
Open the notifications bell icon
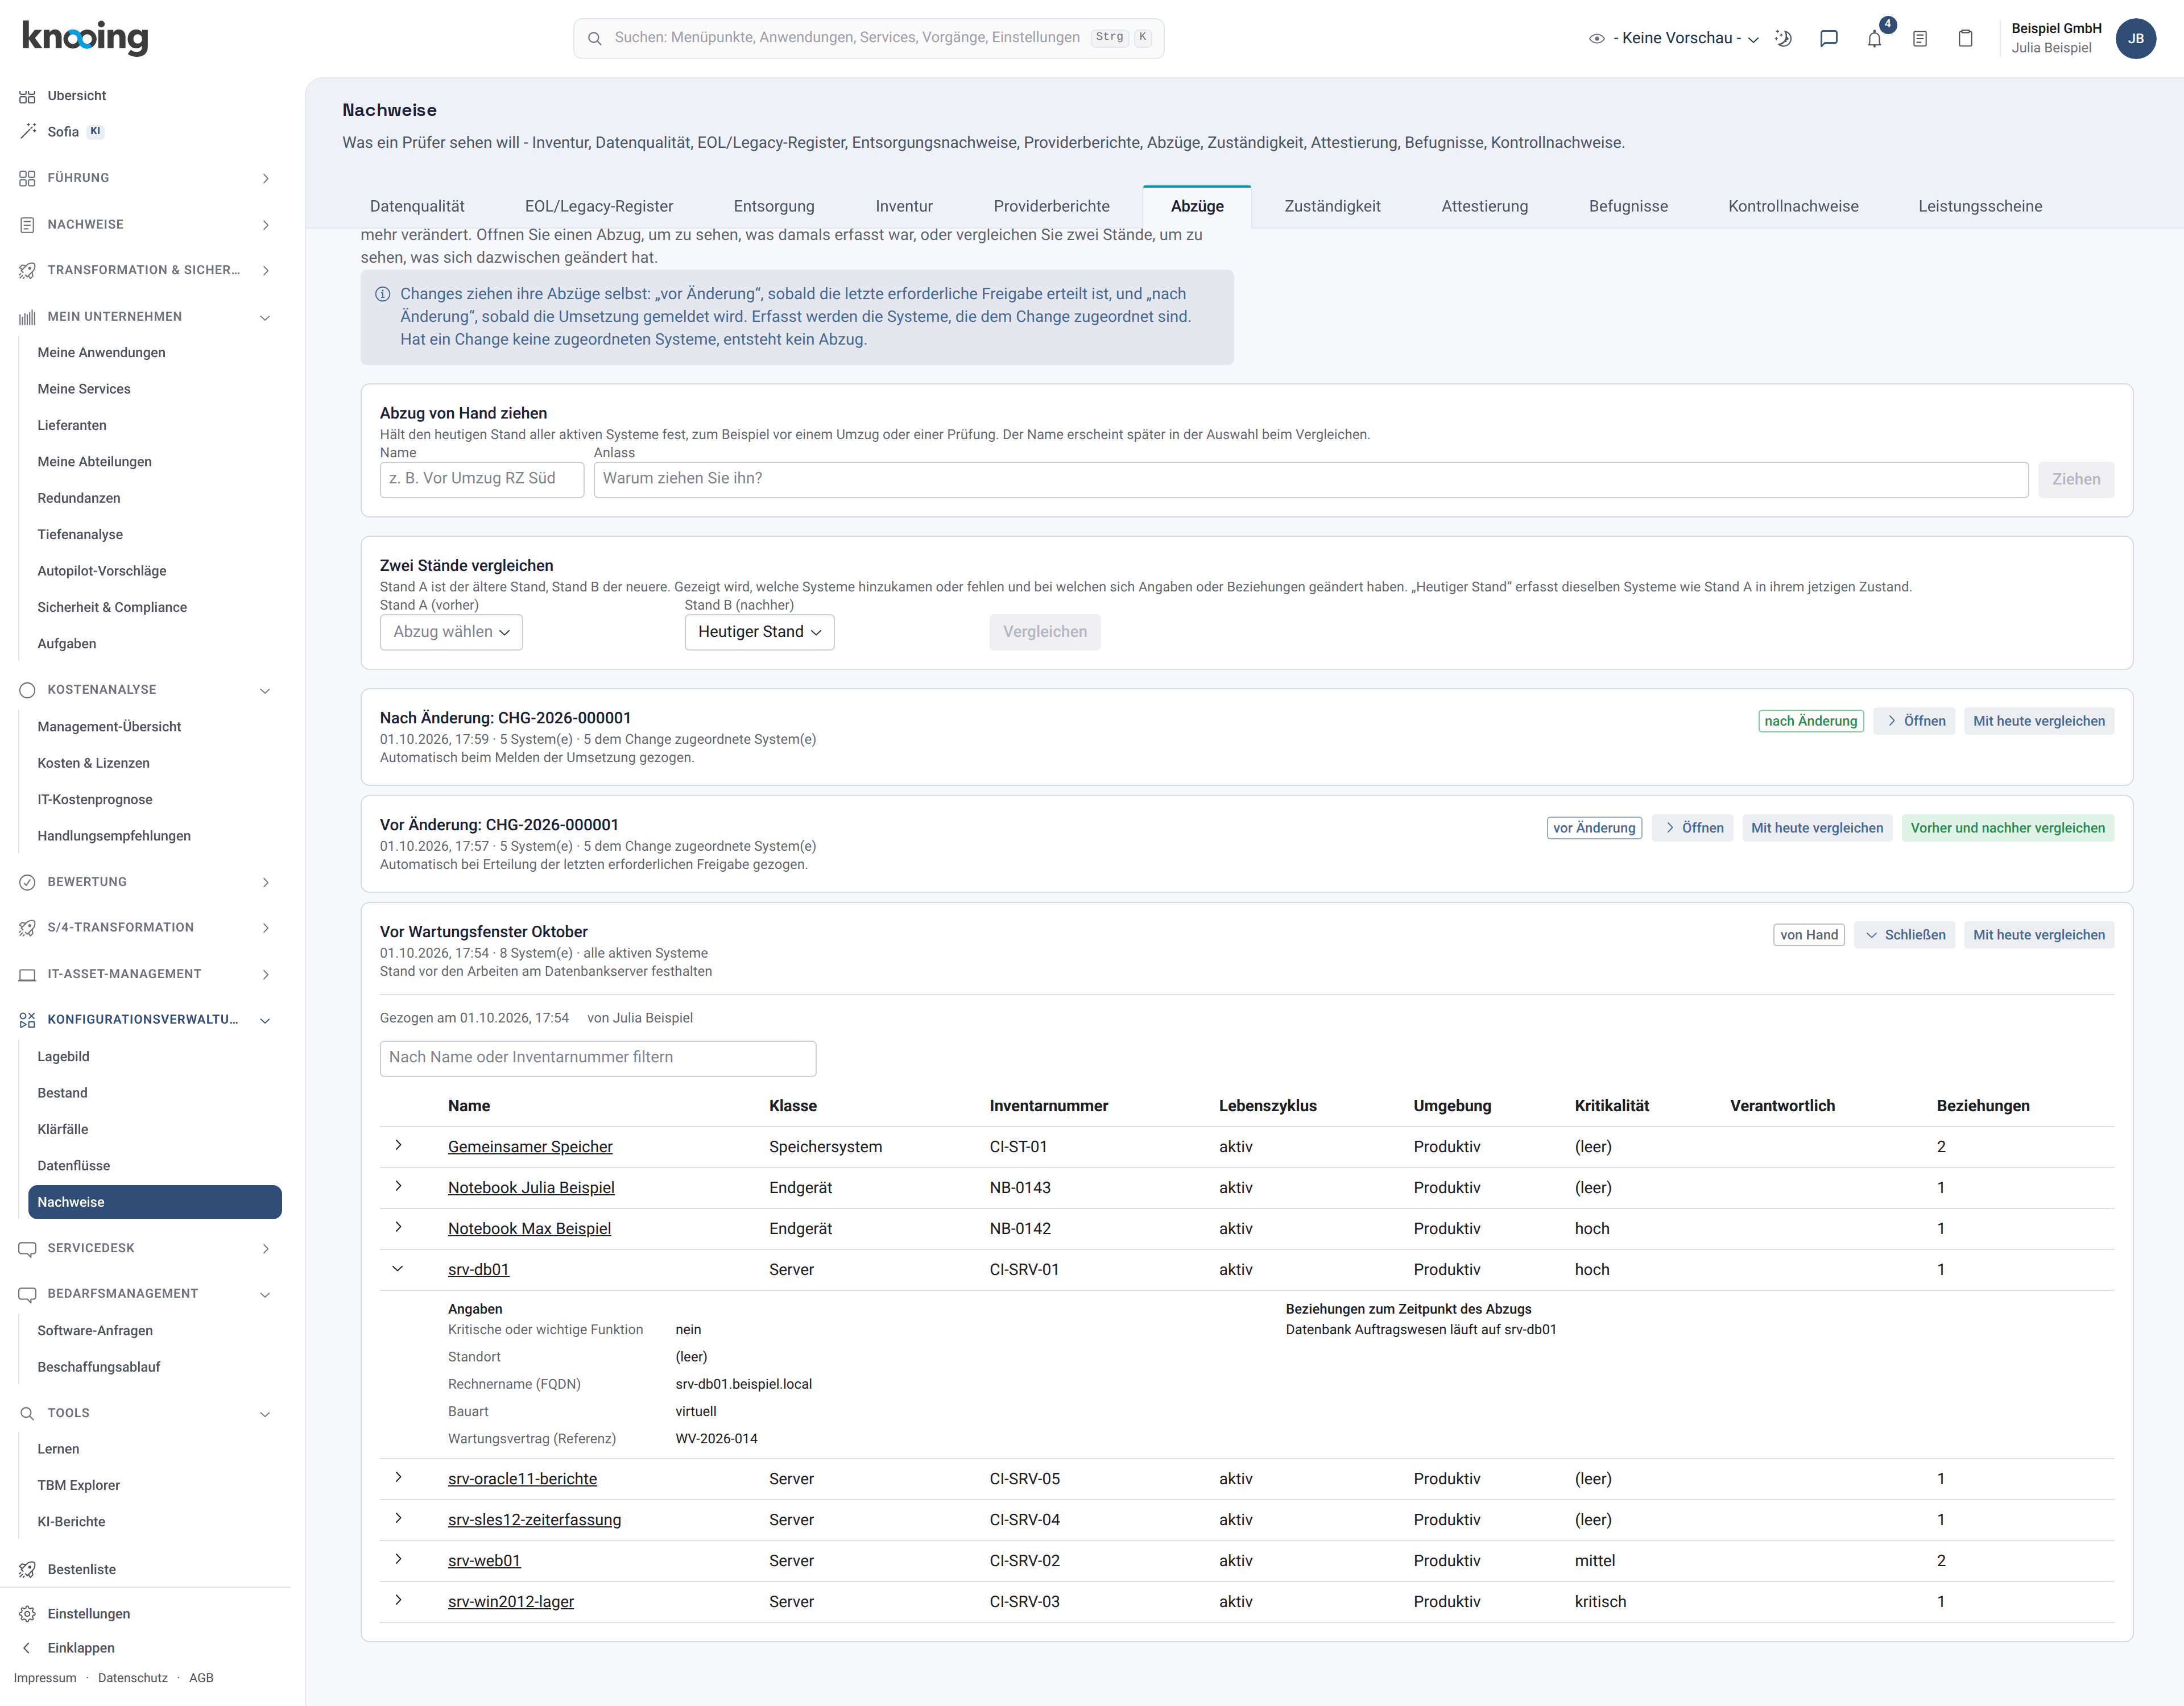(1874, 38)
